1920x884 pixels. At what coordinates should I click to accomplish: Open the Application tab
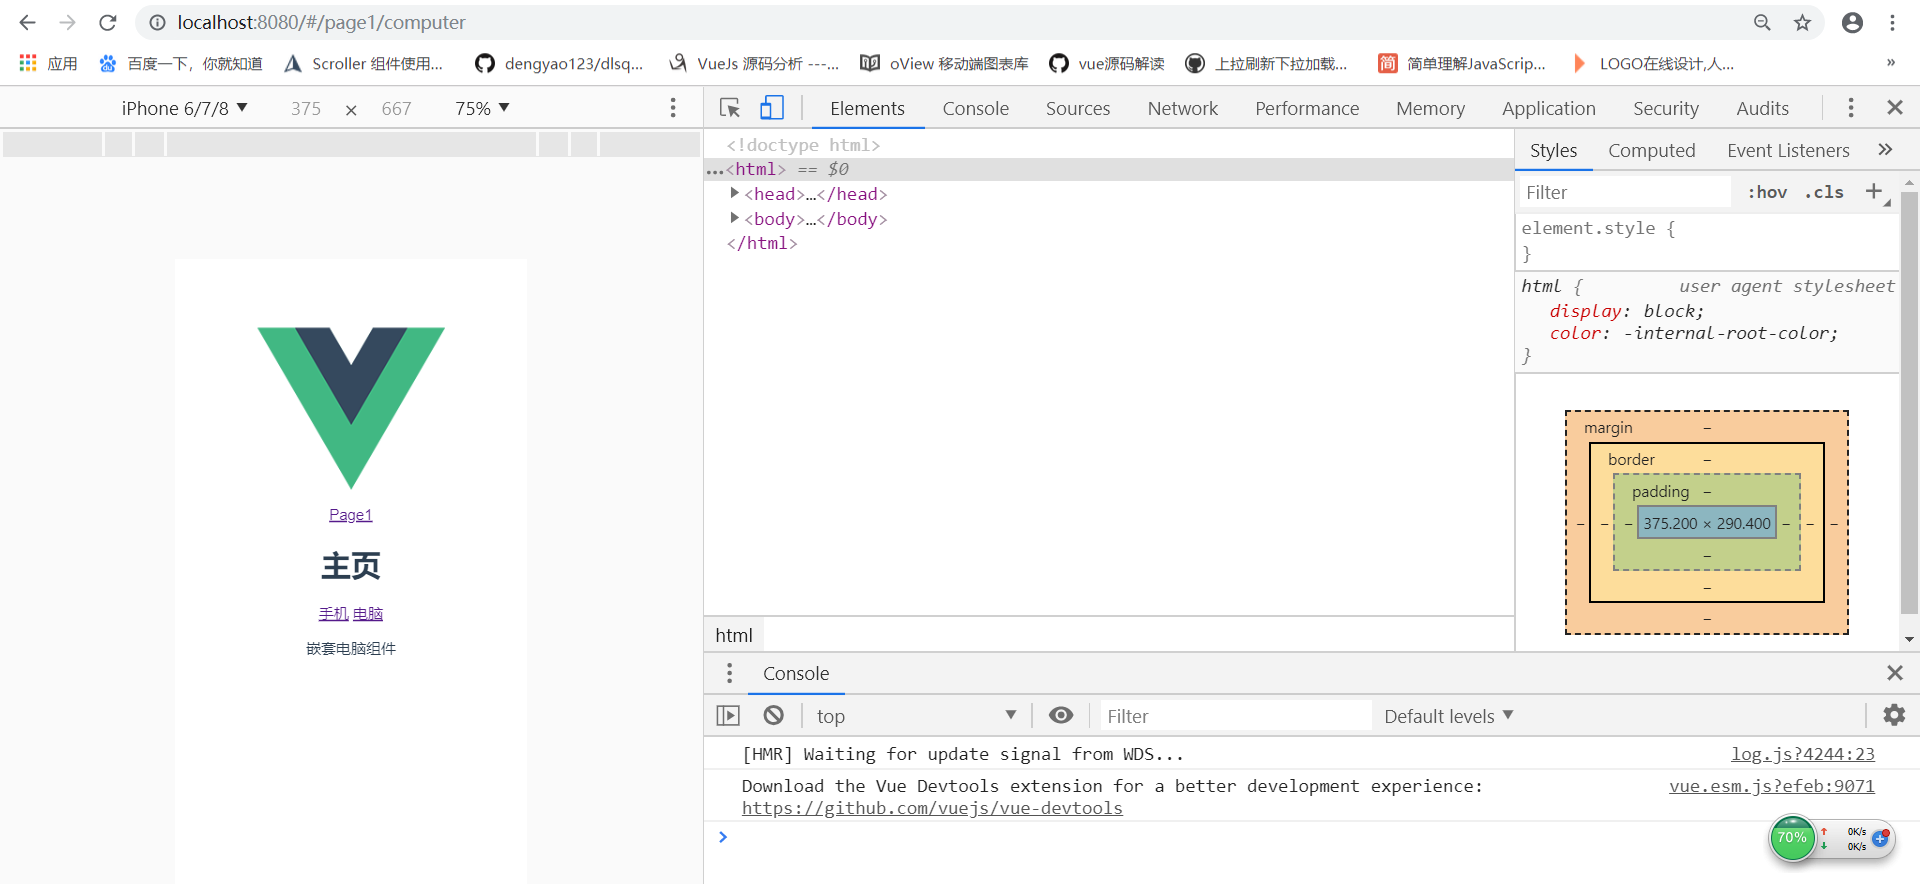(x=1548, y=108)
